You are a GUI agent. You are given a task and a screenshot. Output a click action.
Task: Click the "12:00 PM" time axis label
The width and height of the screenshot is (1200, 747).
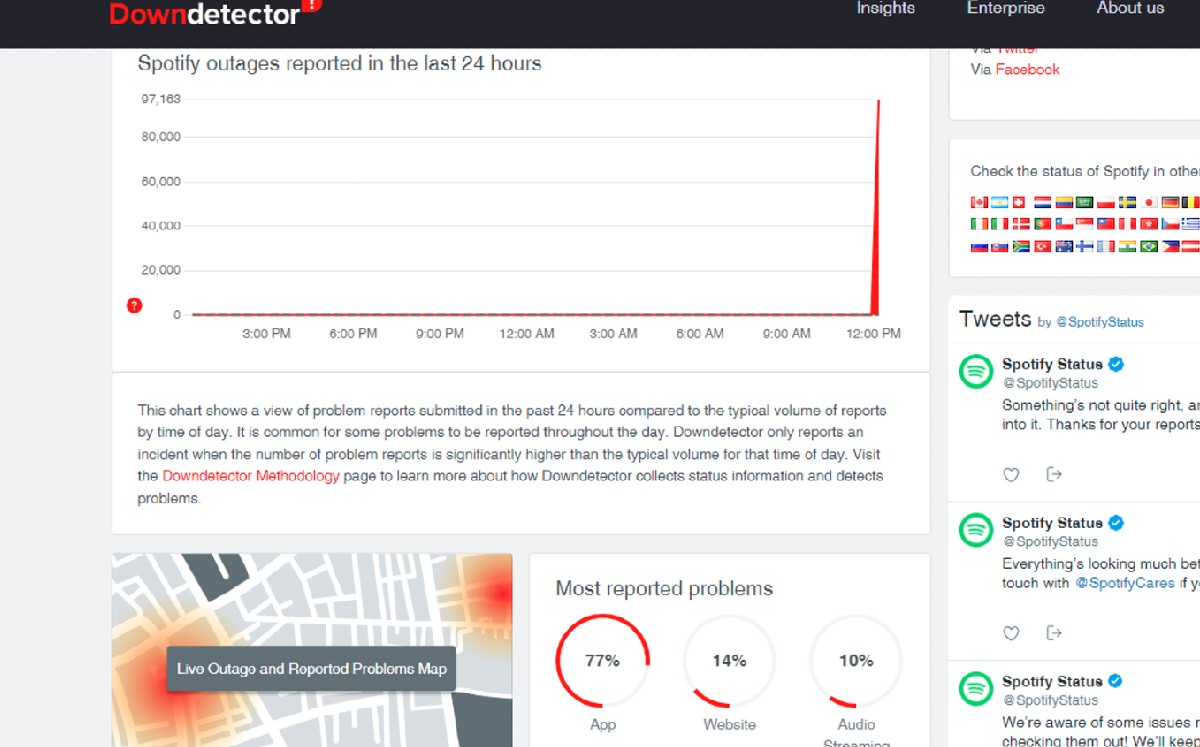click(873, 333)
